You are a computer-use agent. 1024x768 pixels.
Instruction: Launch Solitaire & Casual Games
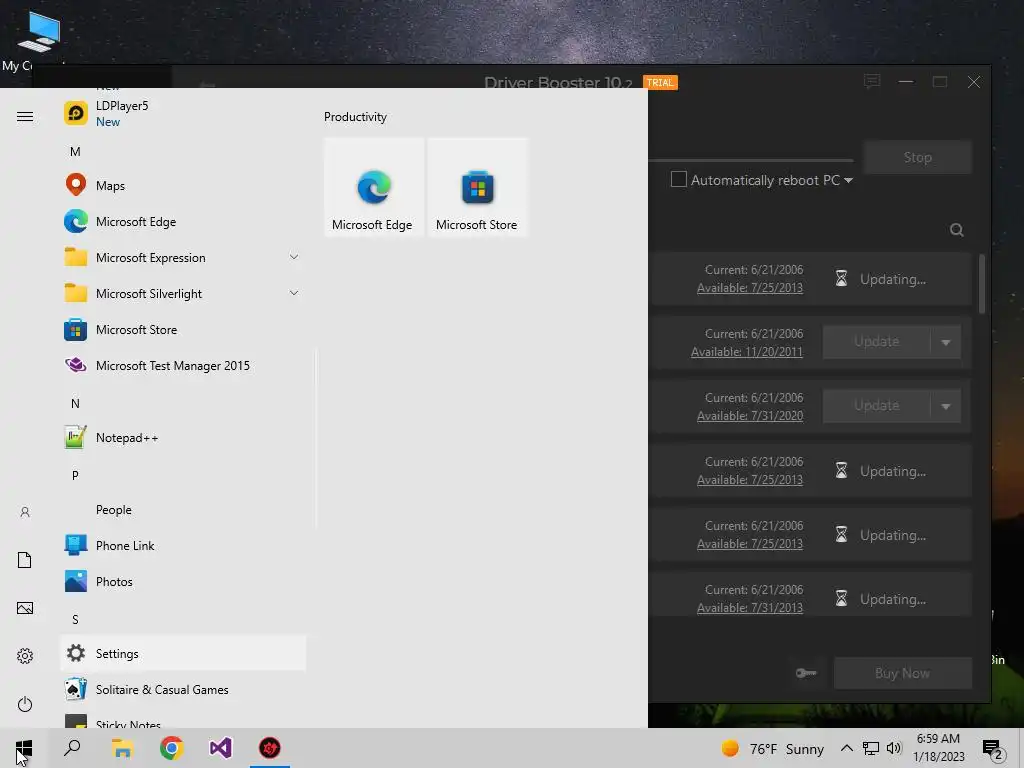[183, 689]
